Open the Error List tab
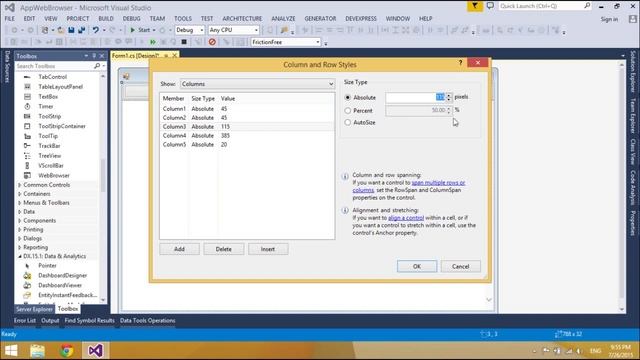The image size is (640, 360). (x=25, y=321)
